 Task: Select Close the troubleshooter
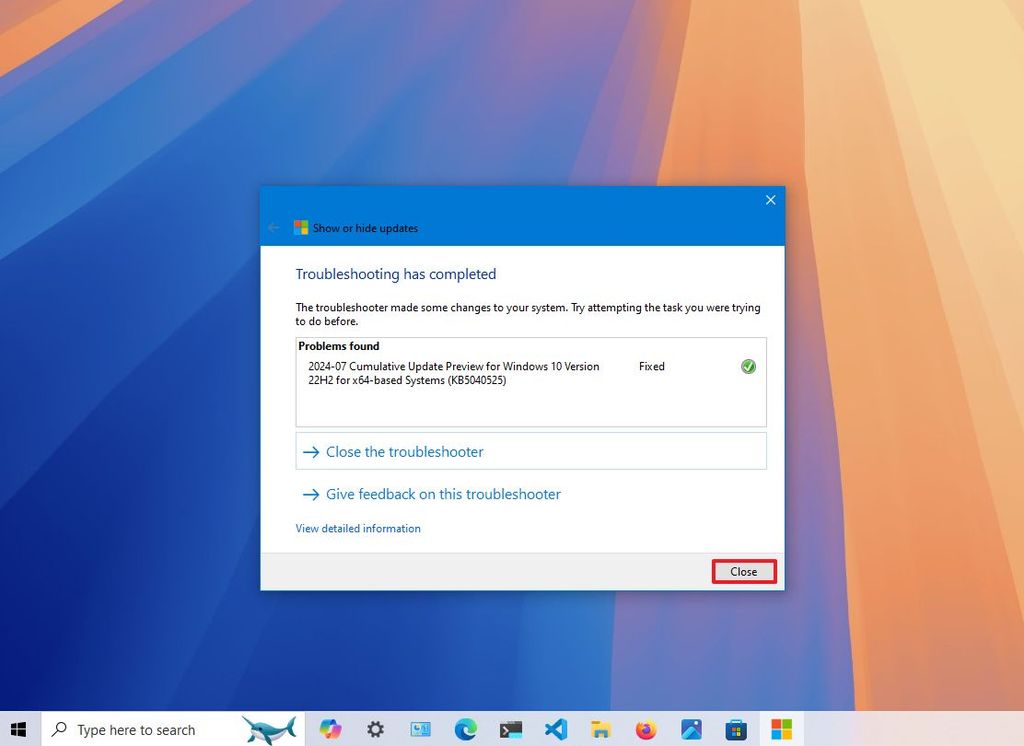(404, 451)
